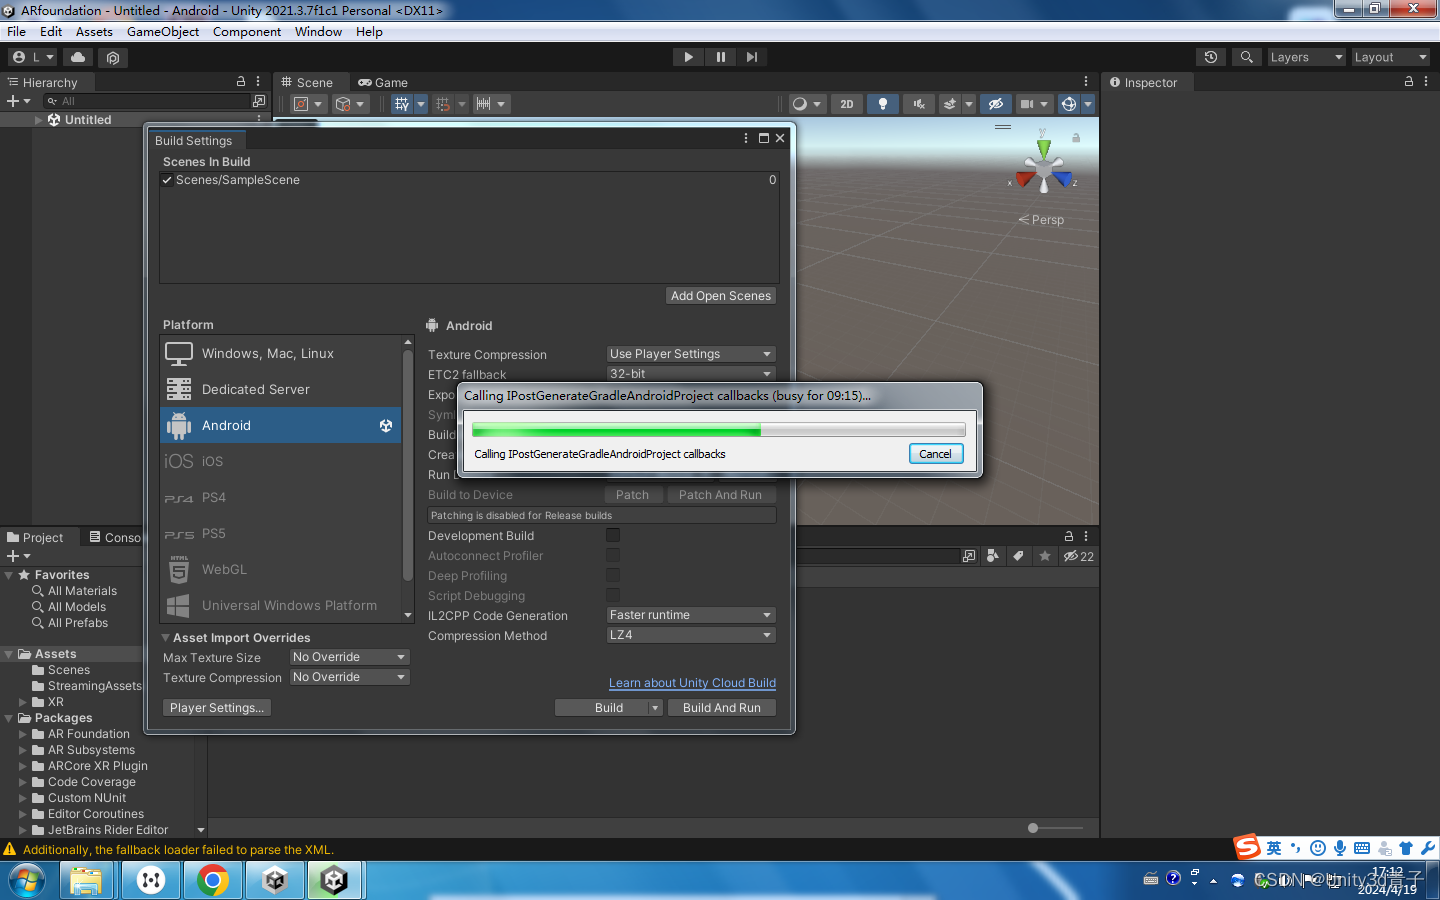Toggle the Deep Profiling checkbox

613,575
